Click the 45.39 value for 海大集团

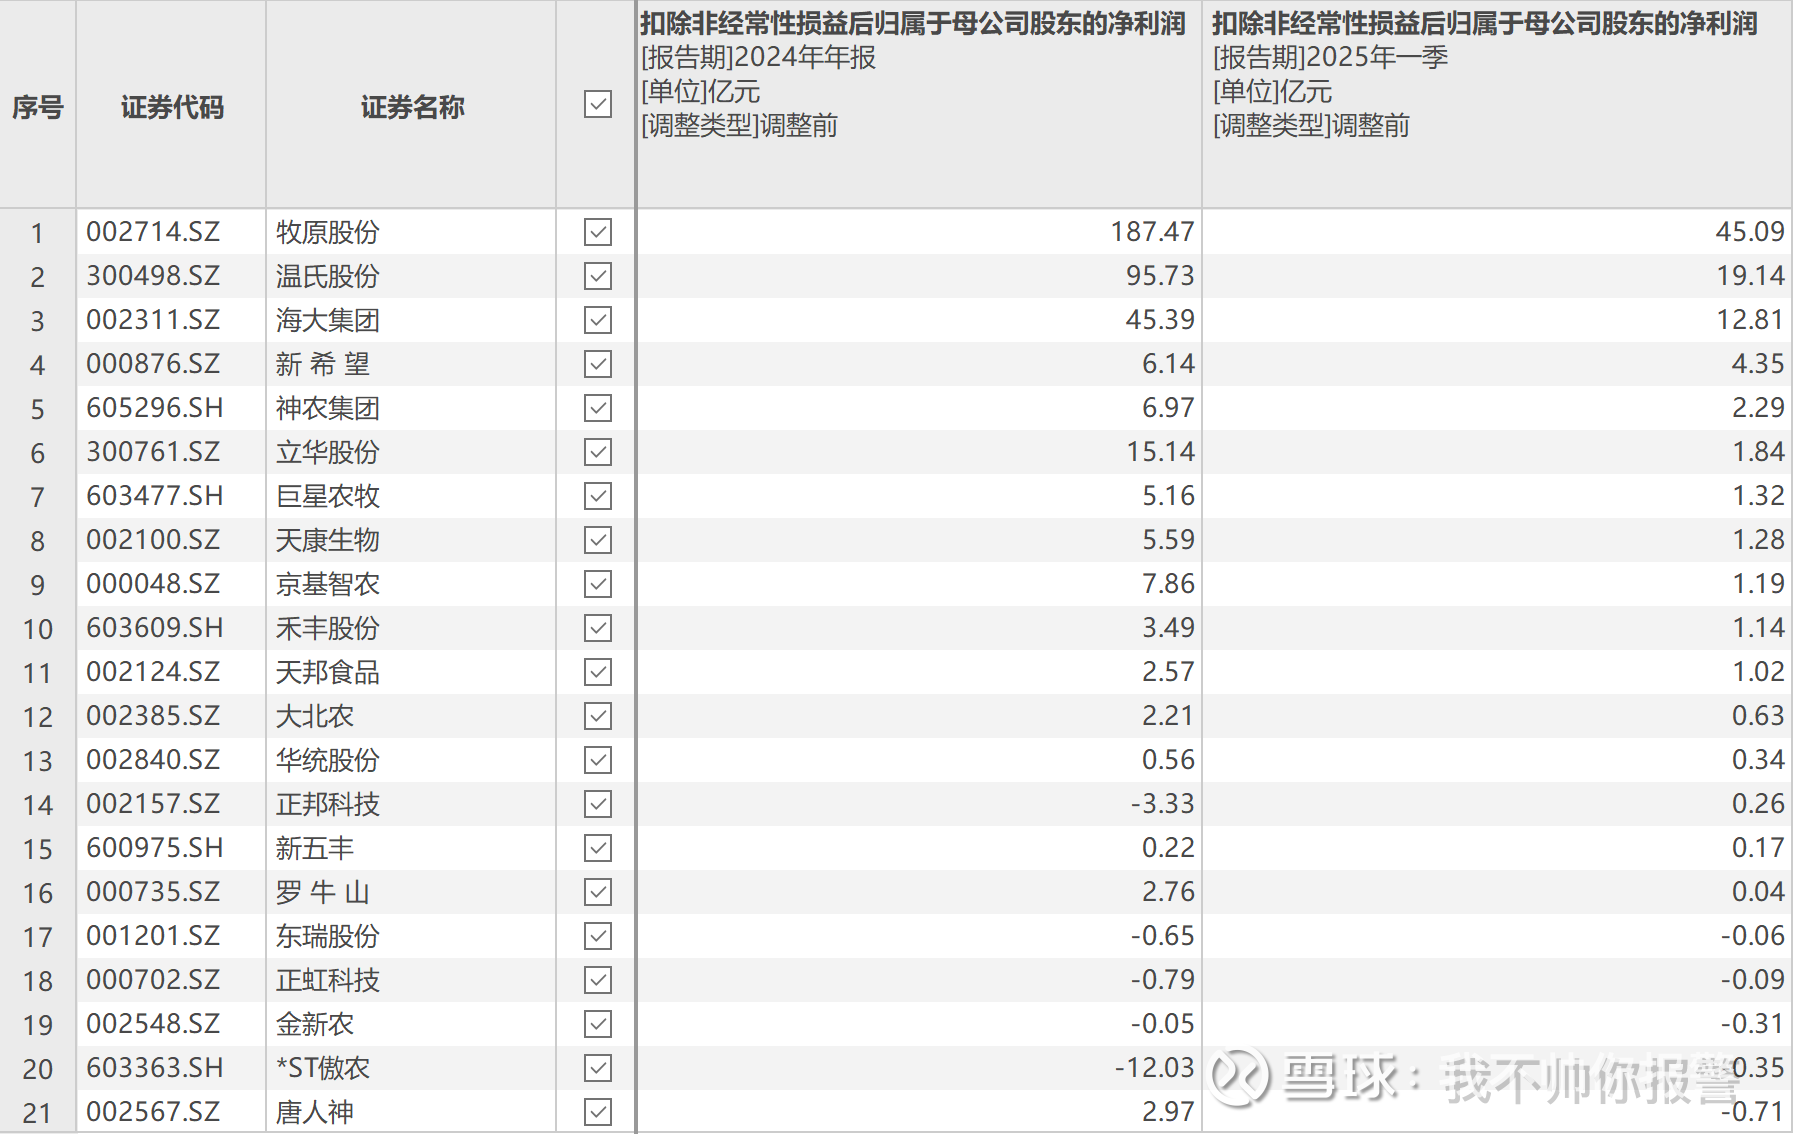(1160, 320)
